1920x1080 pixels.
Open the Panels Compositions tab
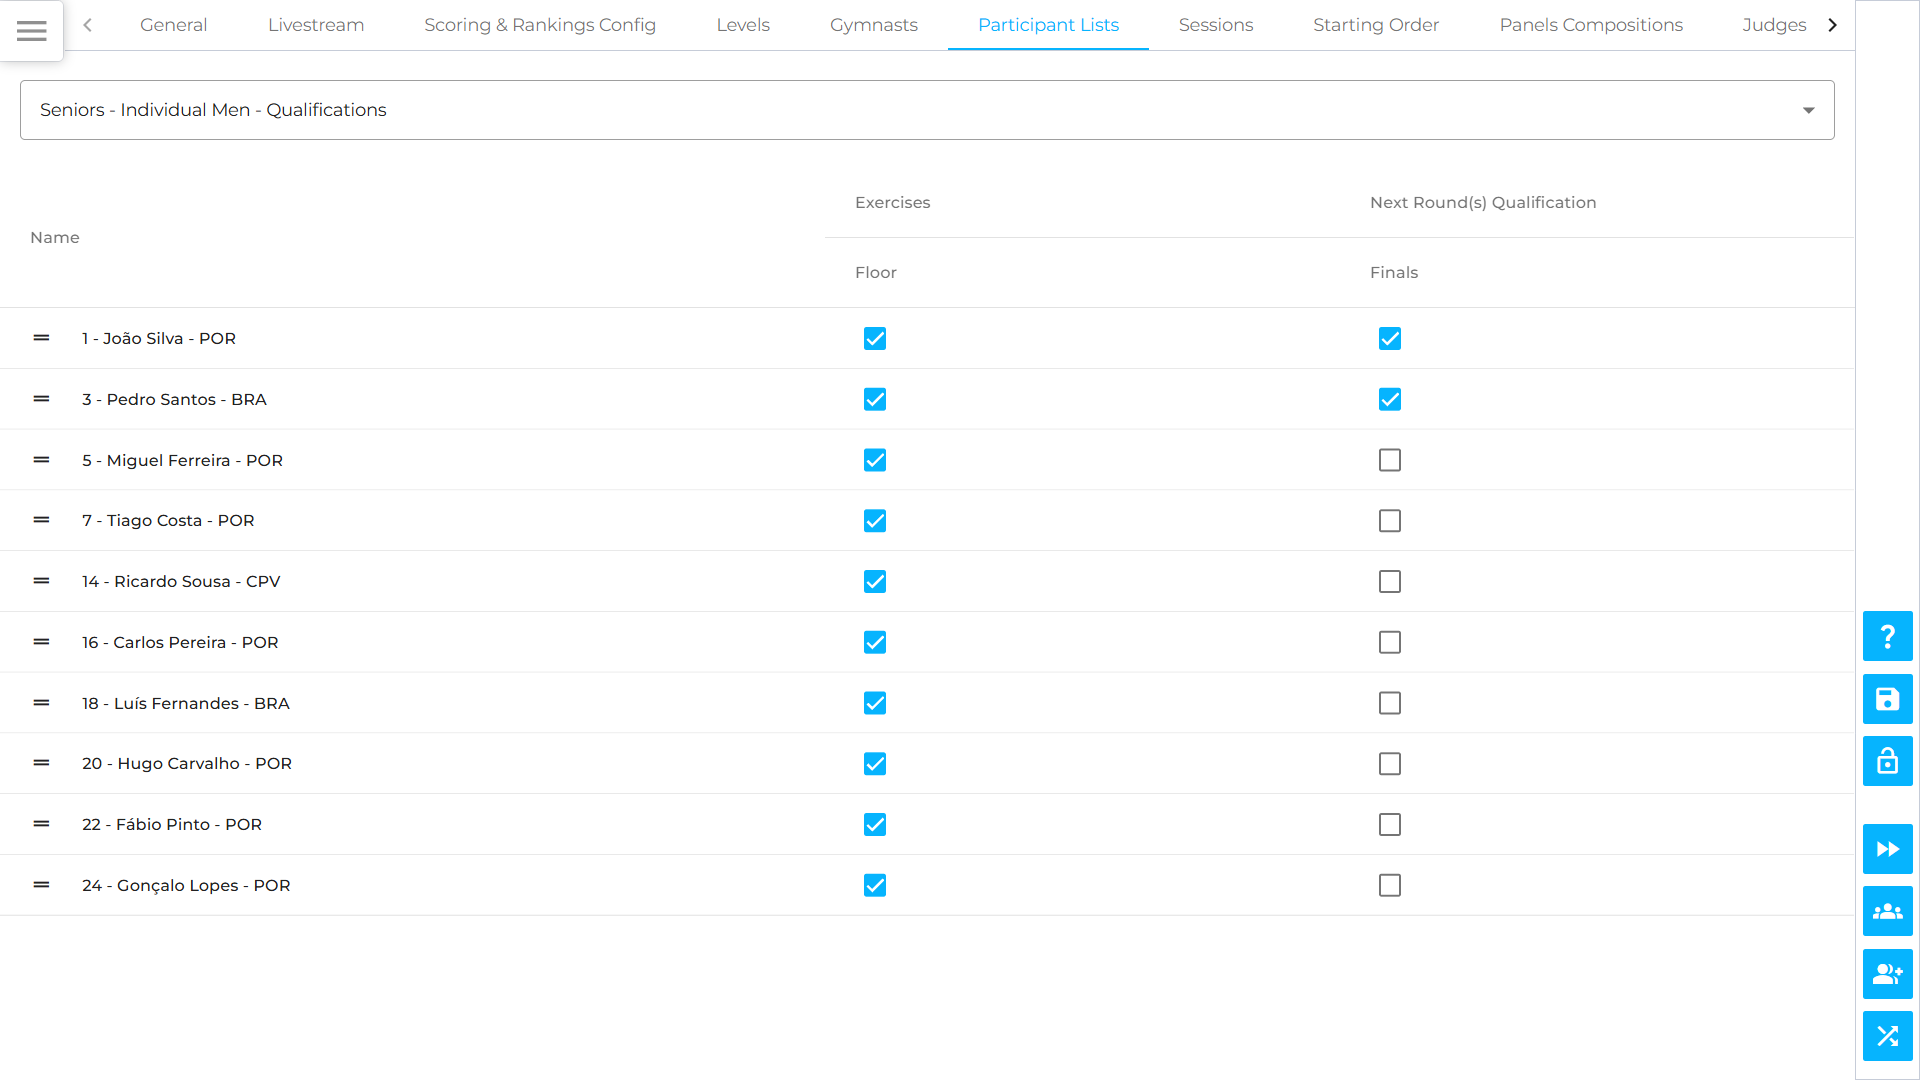point(1591,25)
